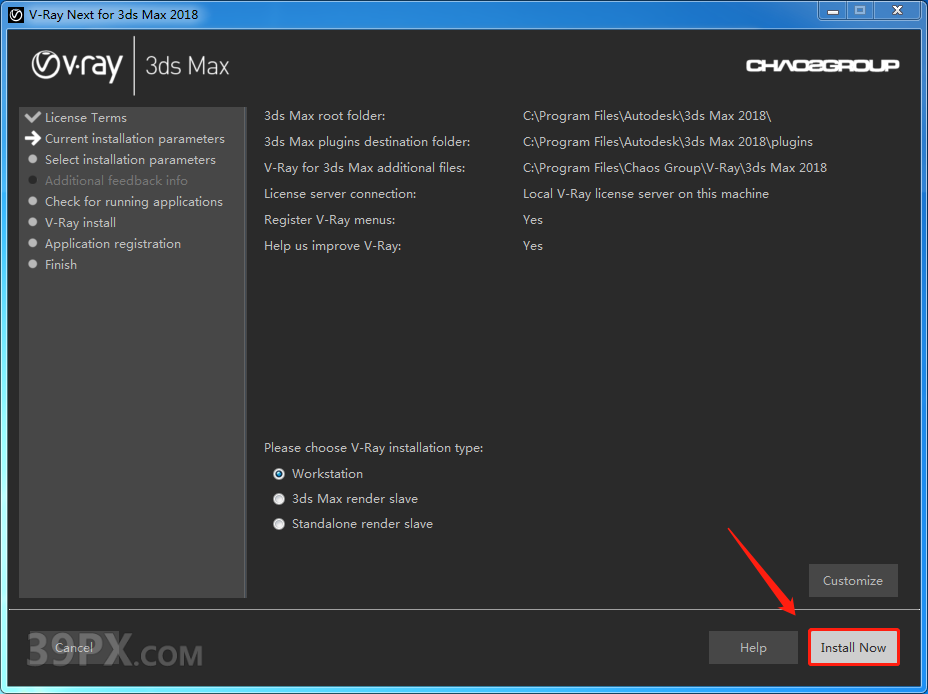Click 'Please choose V-Ray installation type' text
The width and height of the screenshot is (928, 694).
(x=373, y=448)
